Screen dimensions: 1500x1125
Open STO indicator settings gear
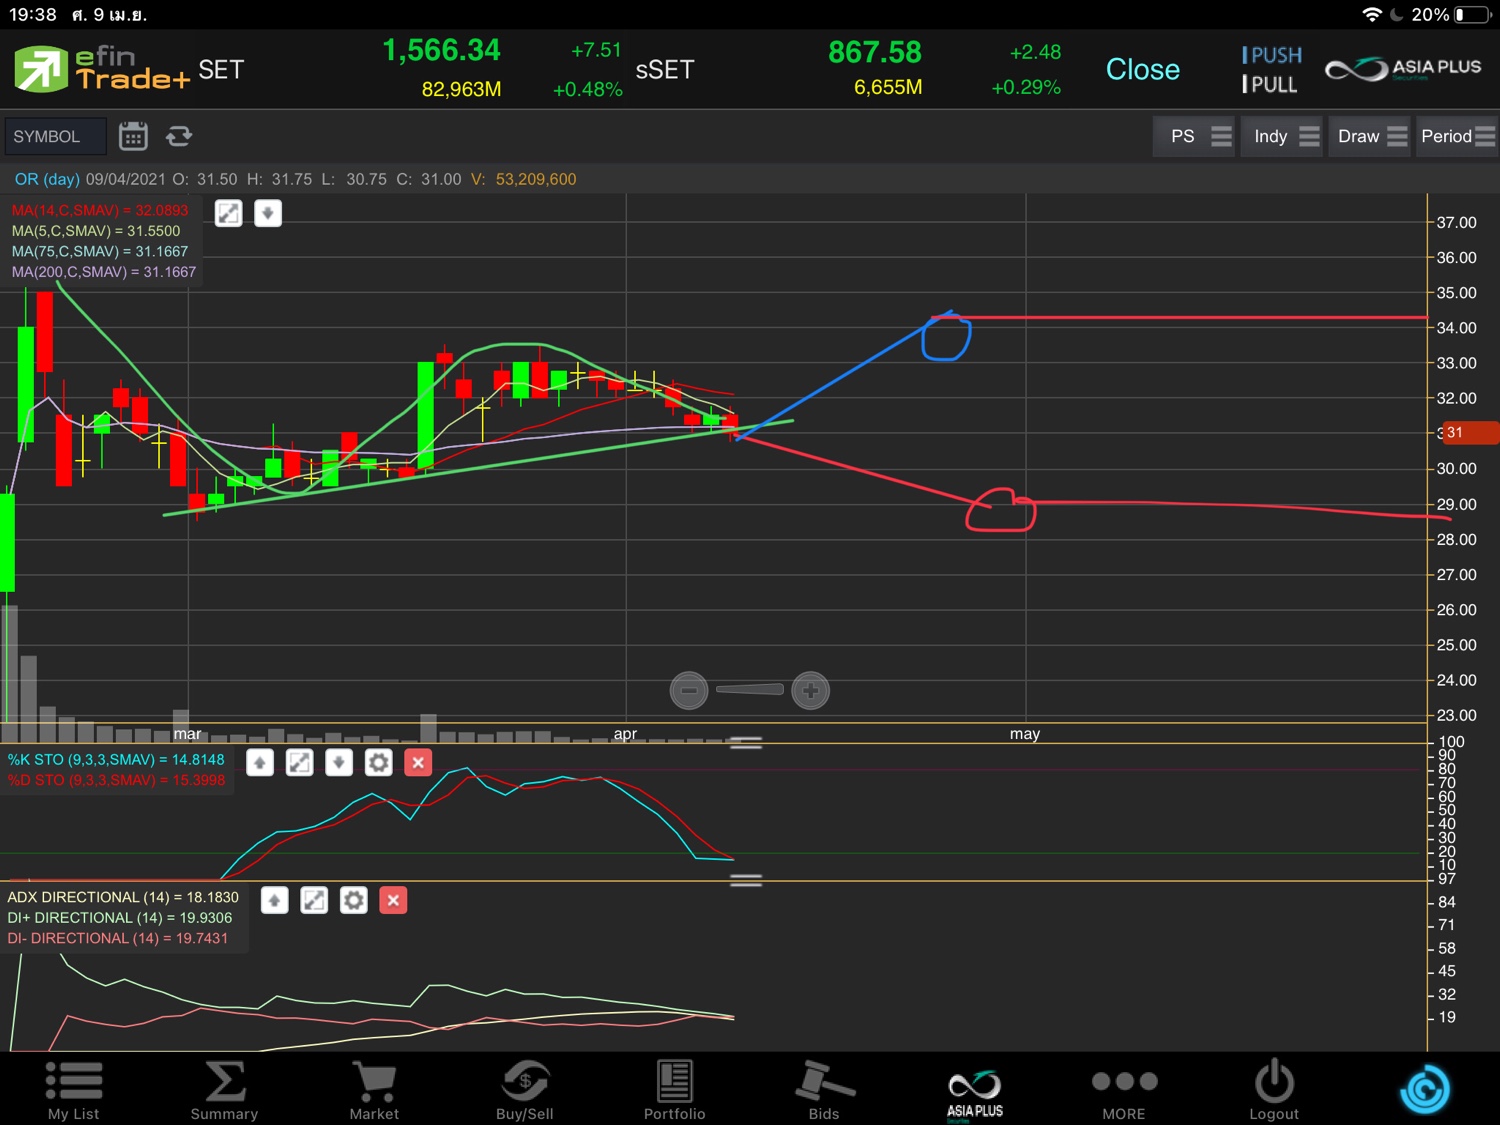click(379, 763)
